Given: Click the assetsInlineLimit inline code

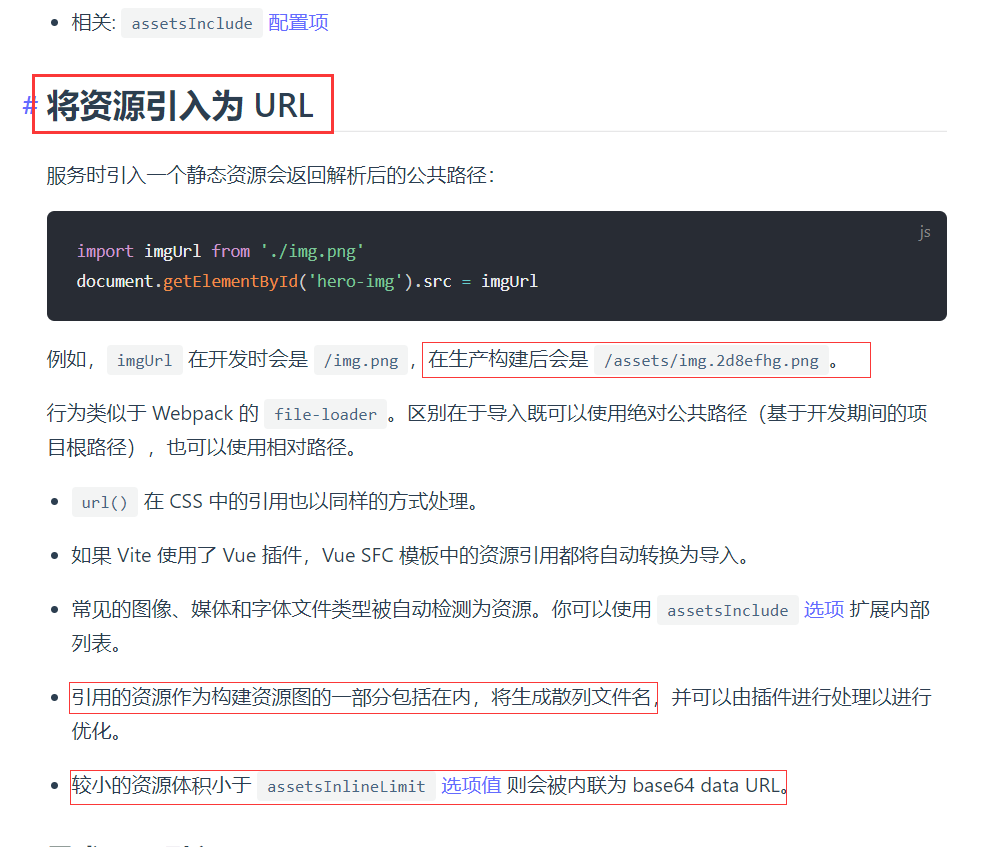Looking at the screenshot, I should pyautogui.click(x=346, y=786).
